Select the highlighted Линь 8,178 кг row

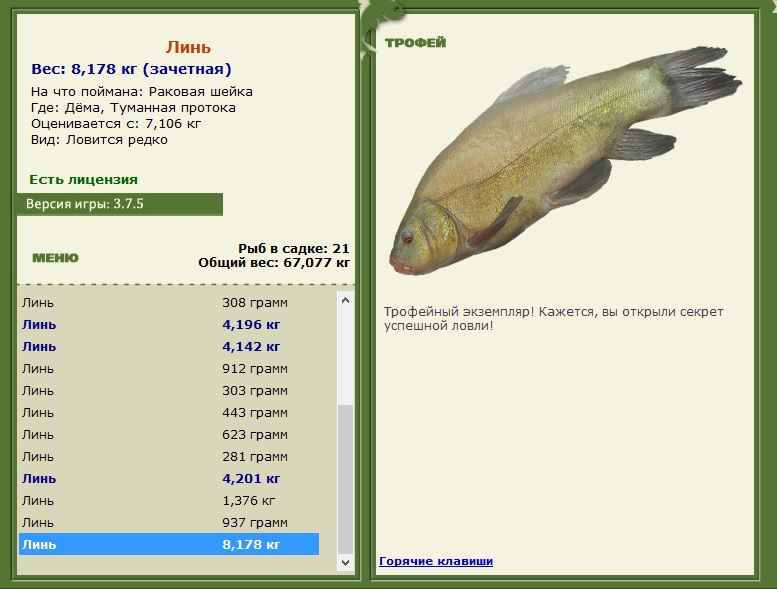168,544
